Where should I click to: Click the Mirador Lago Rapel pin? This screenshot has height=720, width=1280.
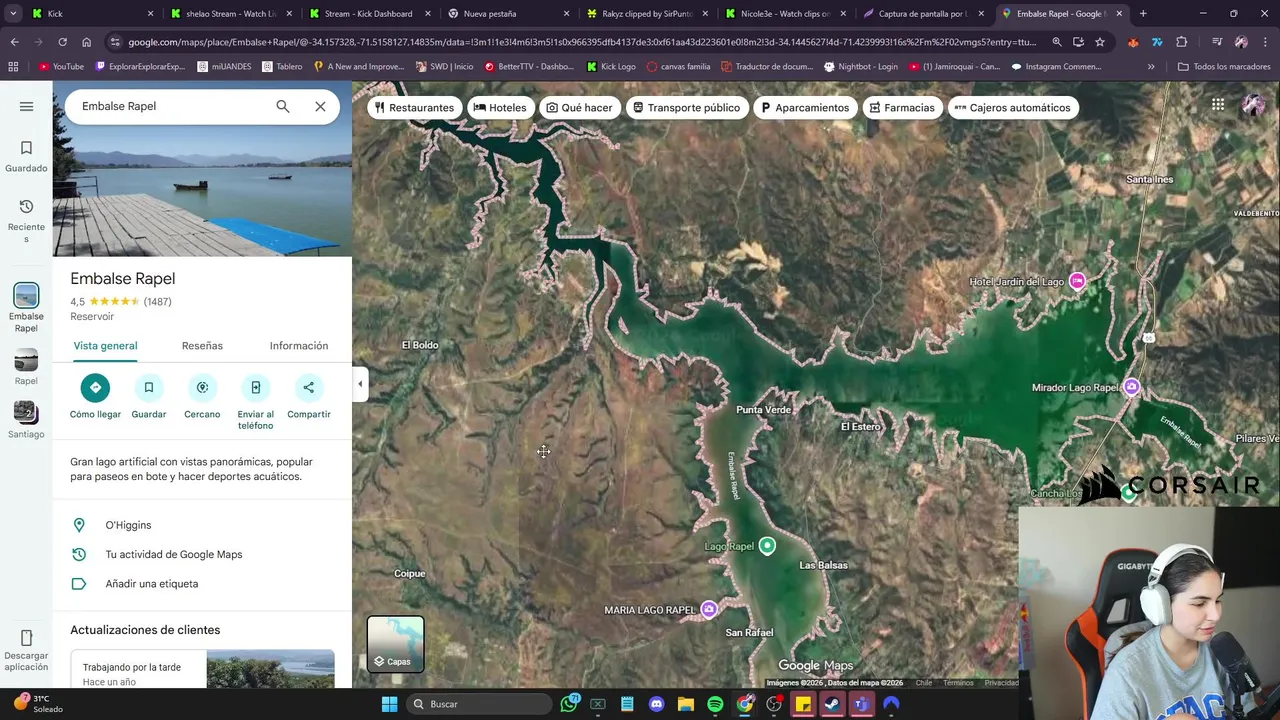[x=1132, y=387]
